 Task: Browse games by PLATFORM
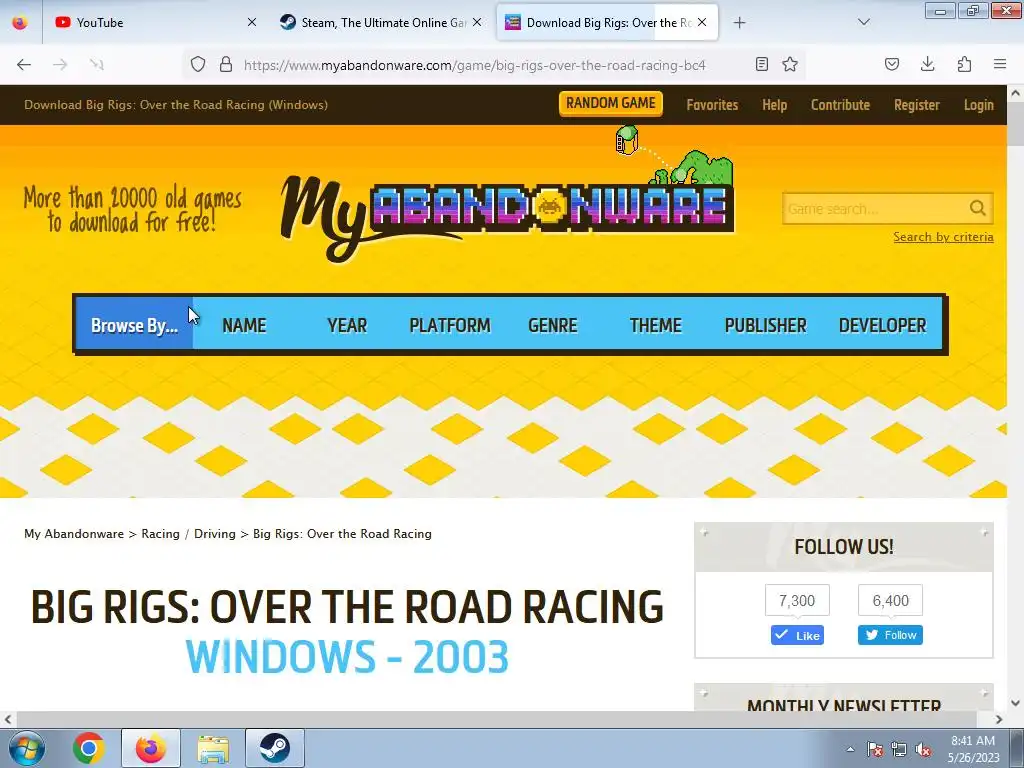click(450, 325)
